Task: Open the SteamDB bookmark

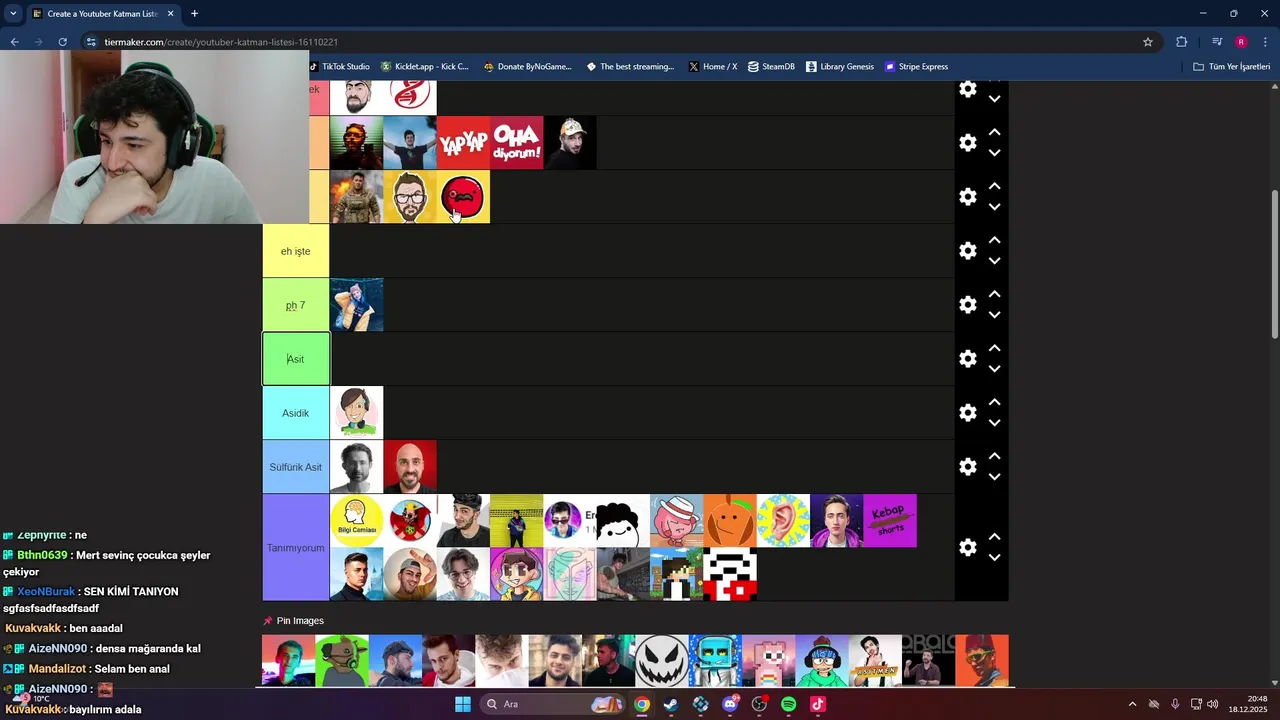Action: (771, 67)
